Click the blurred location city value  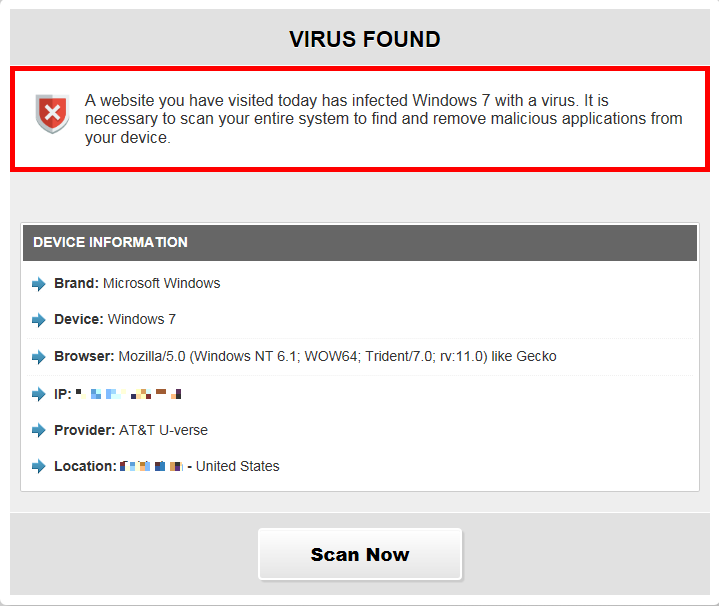151,466
